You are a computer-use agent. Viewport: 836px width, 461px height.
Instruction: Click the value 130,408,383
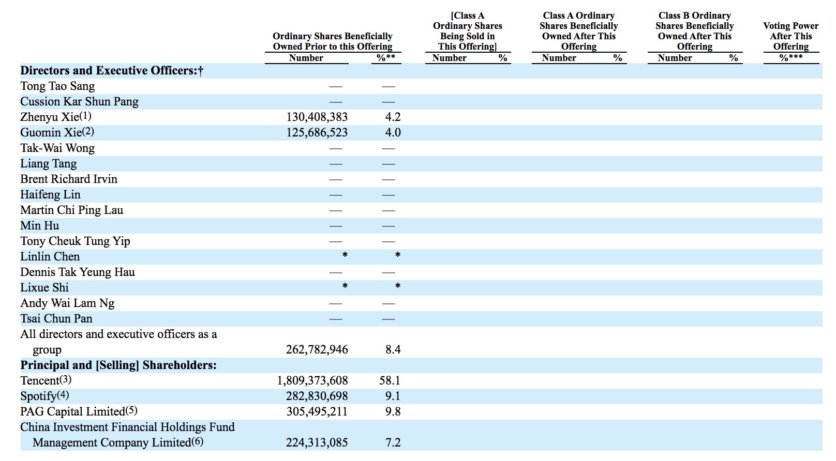(x=317, y=117)
